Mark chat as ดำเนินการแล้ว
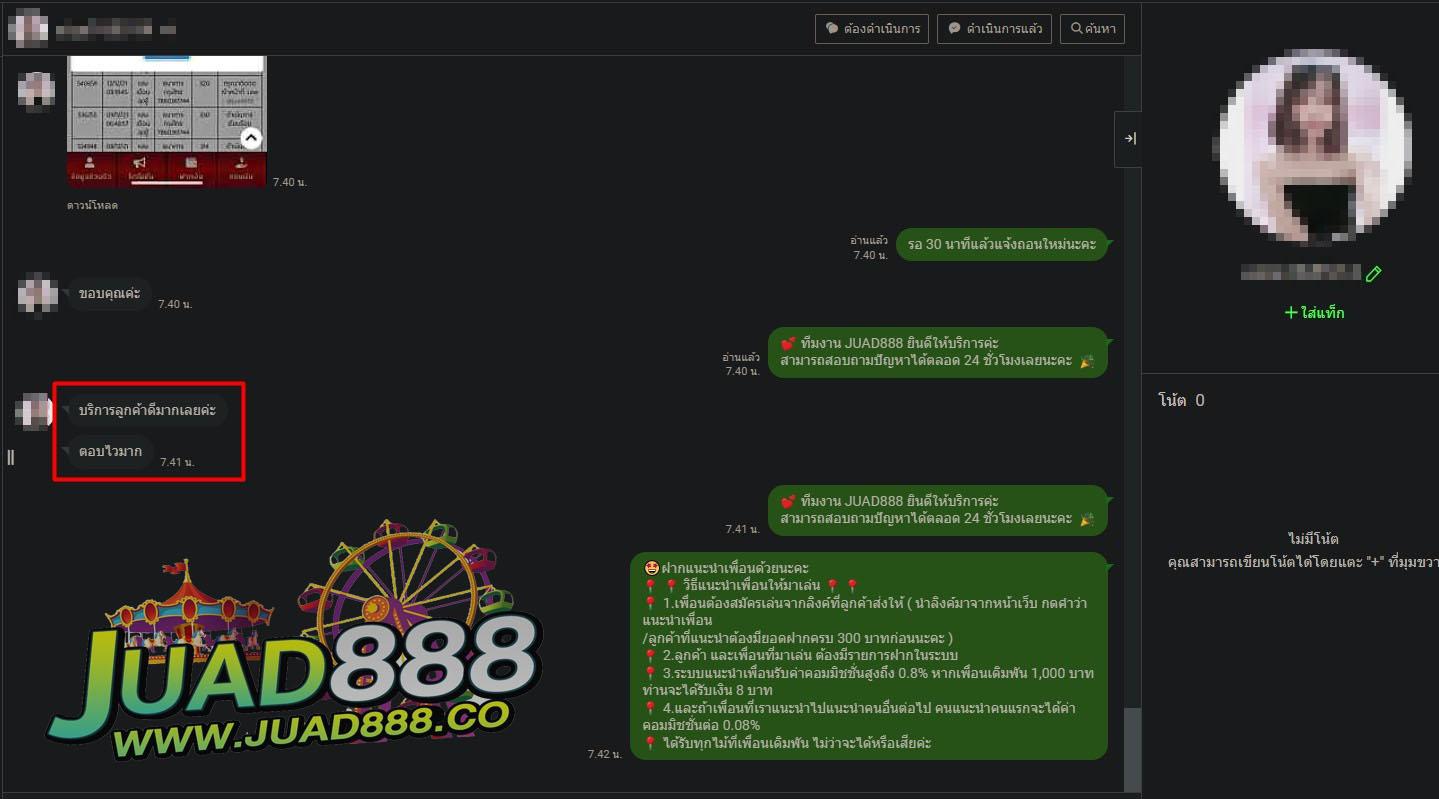The image size is (1439, 799). point(995,29)
